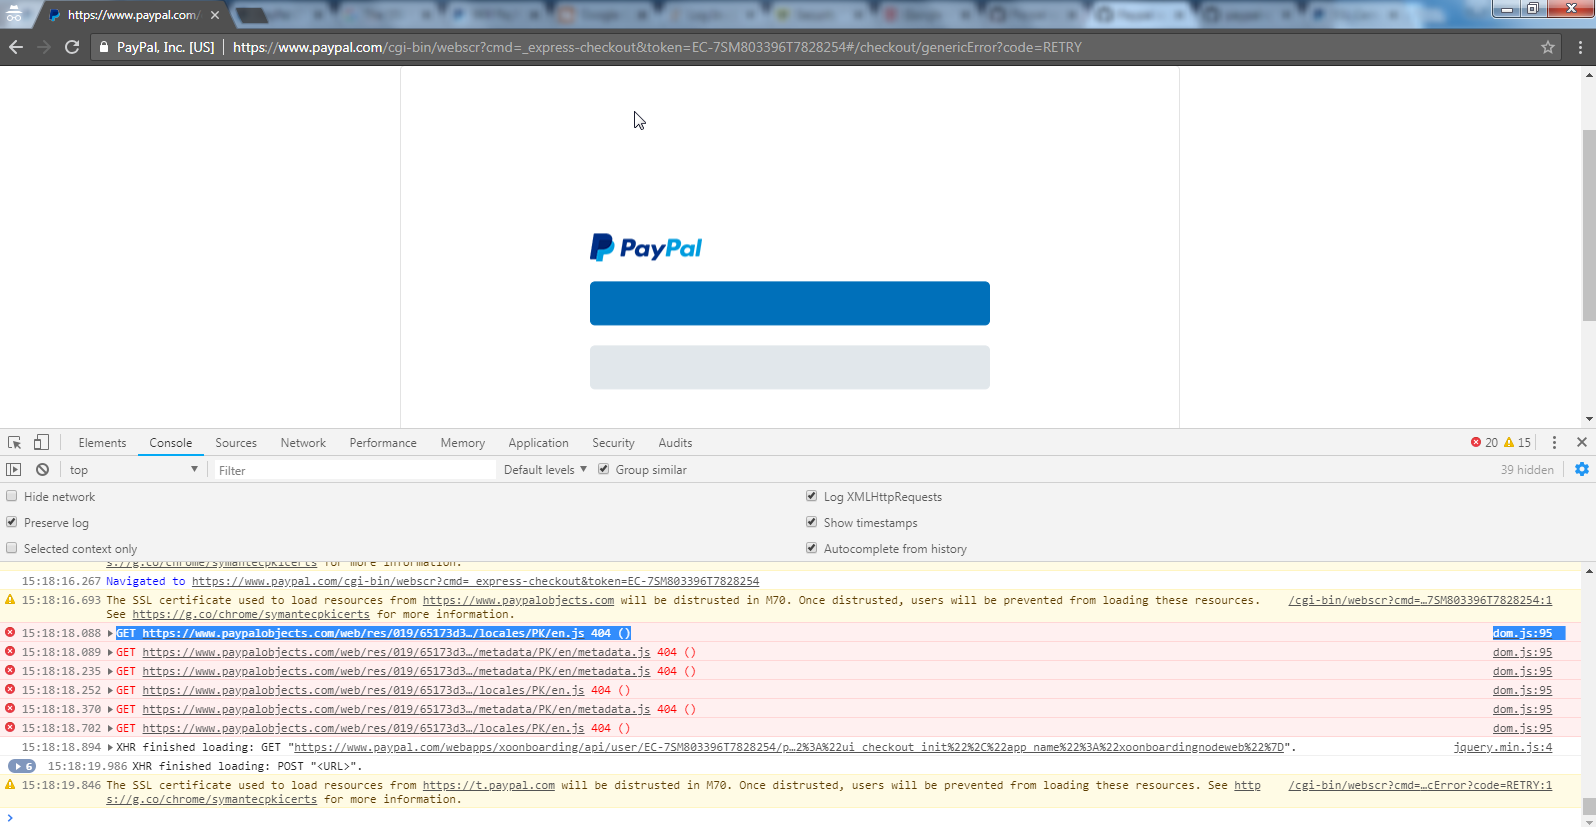The height and width of the screenshot is (827, 1596).
Task: Click the browser forward arrow
Action: (x=44, y=47)
